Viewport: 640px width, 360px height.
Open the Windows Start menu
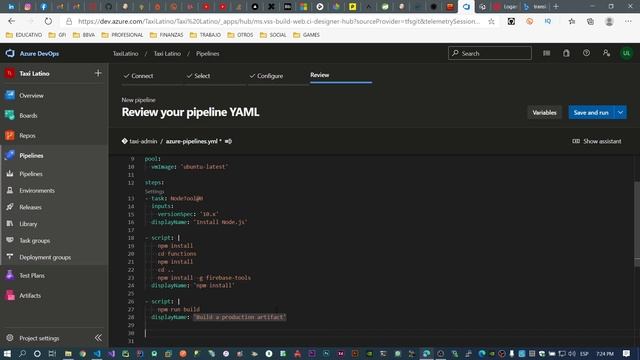point(7,353)
